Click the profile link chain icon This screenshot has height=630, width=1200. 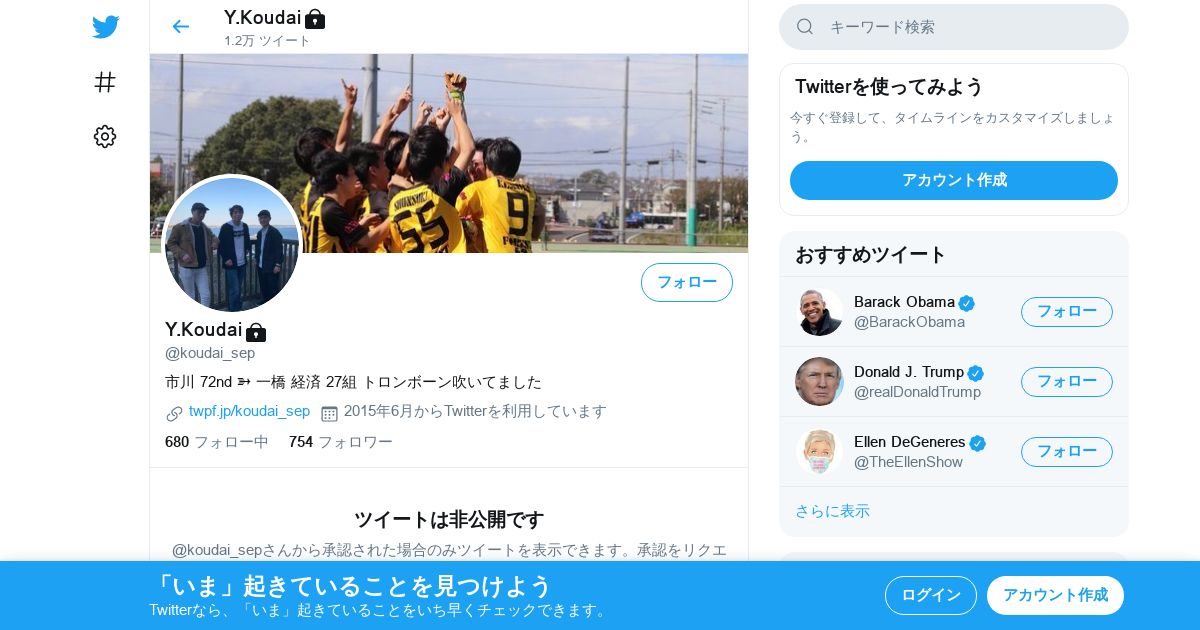[x=174, y=413]
